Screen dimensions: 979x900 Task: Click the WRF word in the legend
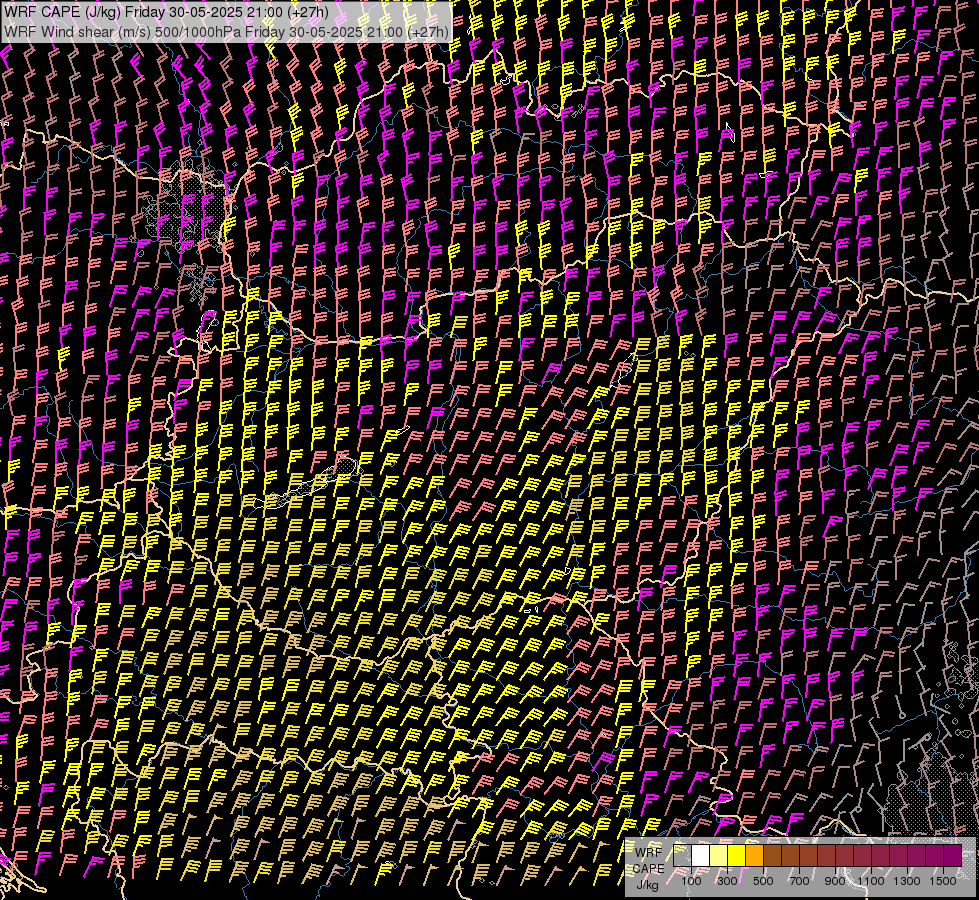click(649, 853)
